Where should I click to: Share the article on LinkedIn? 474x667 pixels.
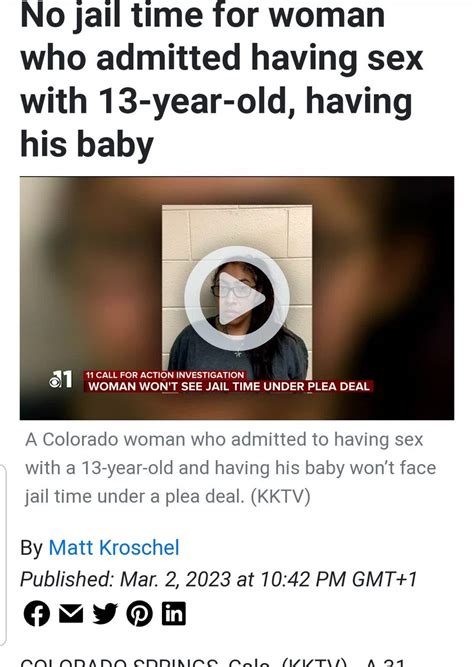[x=174, y=613]
